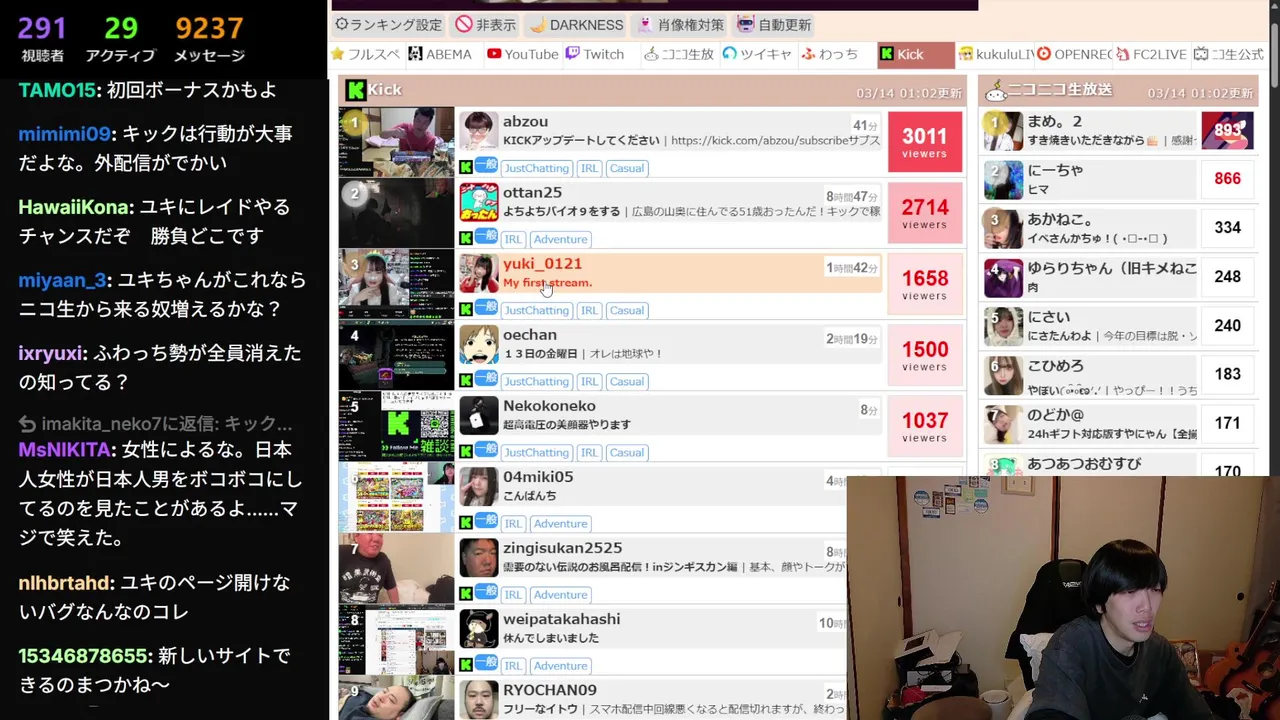The width and height of the screenshot is (1280, 720).
Task: Click RYOCHAN09's avatar icon
Action: click(478, 699)
